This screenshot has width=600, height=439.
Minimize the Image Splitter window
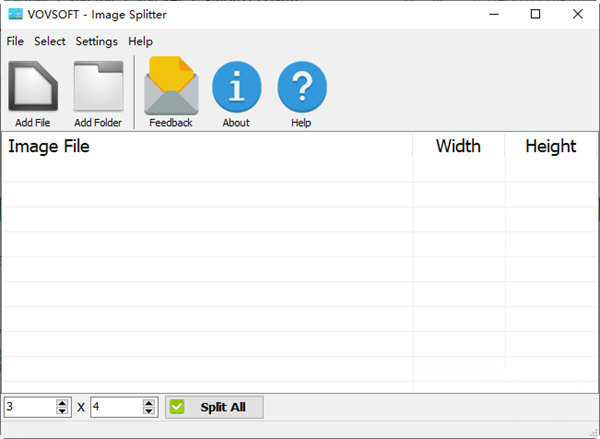click(494, 14)
